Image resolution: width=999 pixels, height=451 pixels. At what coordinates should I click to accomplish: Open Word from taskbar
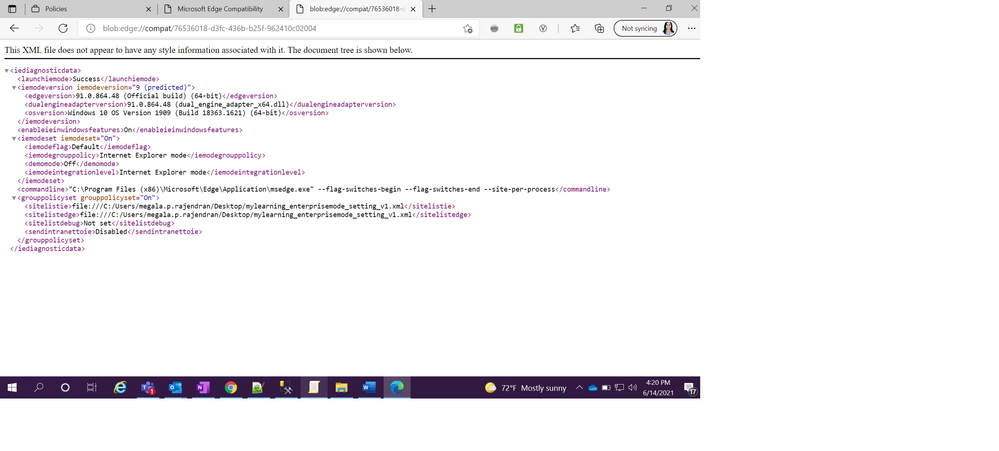coord(368,387)
